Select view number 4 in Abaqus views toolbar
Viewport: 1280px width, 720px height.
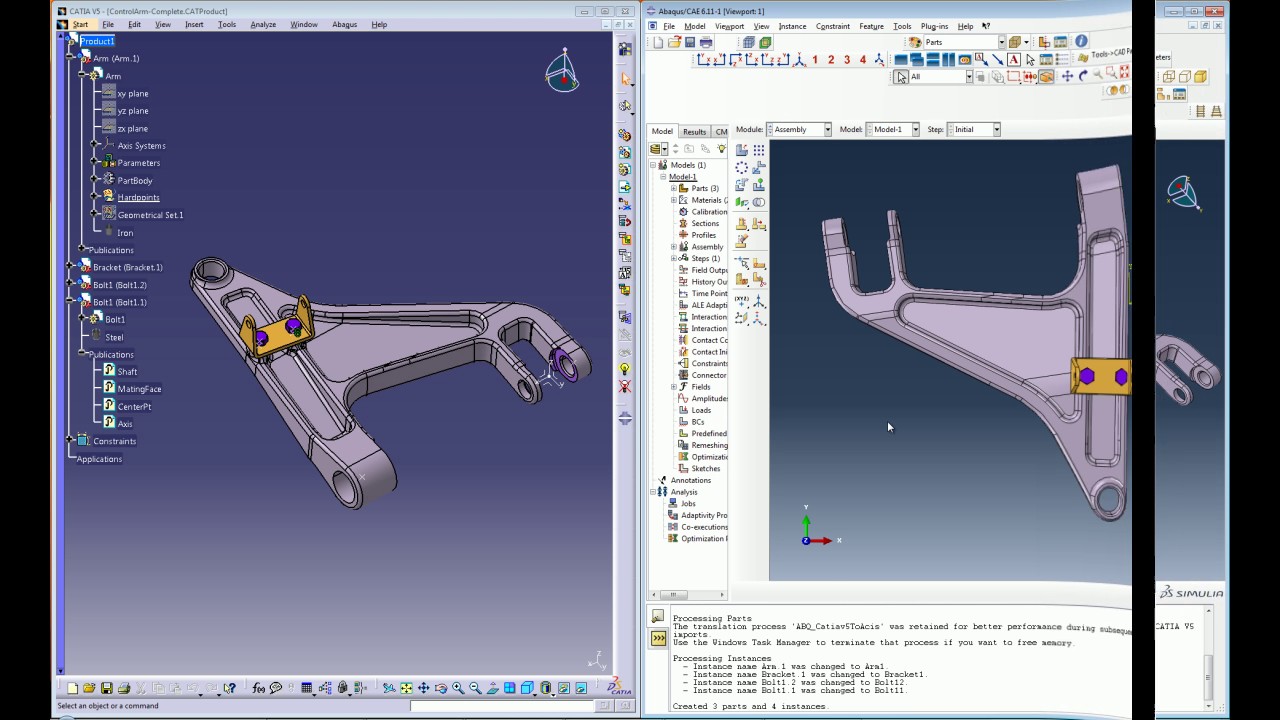coord(863,60)
